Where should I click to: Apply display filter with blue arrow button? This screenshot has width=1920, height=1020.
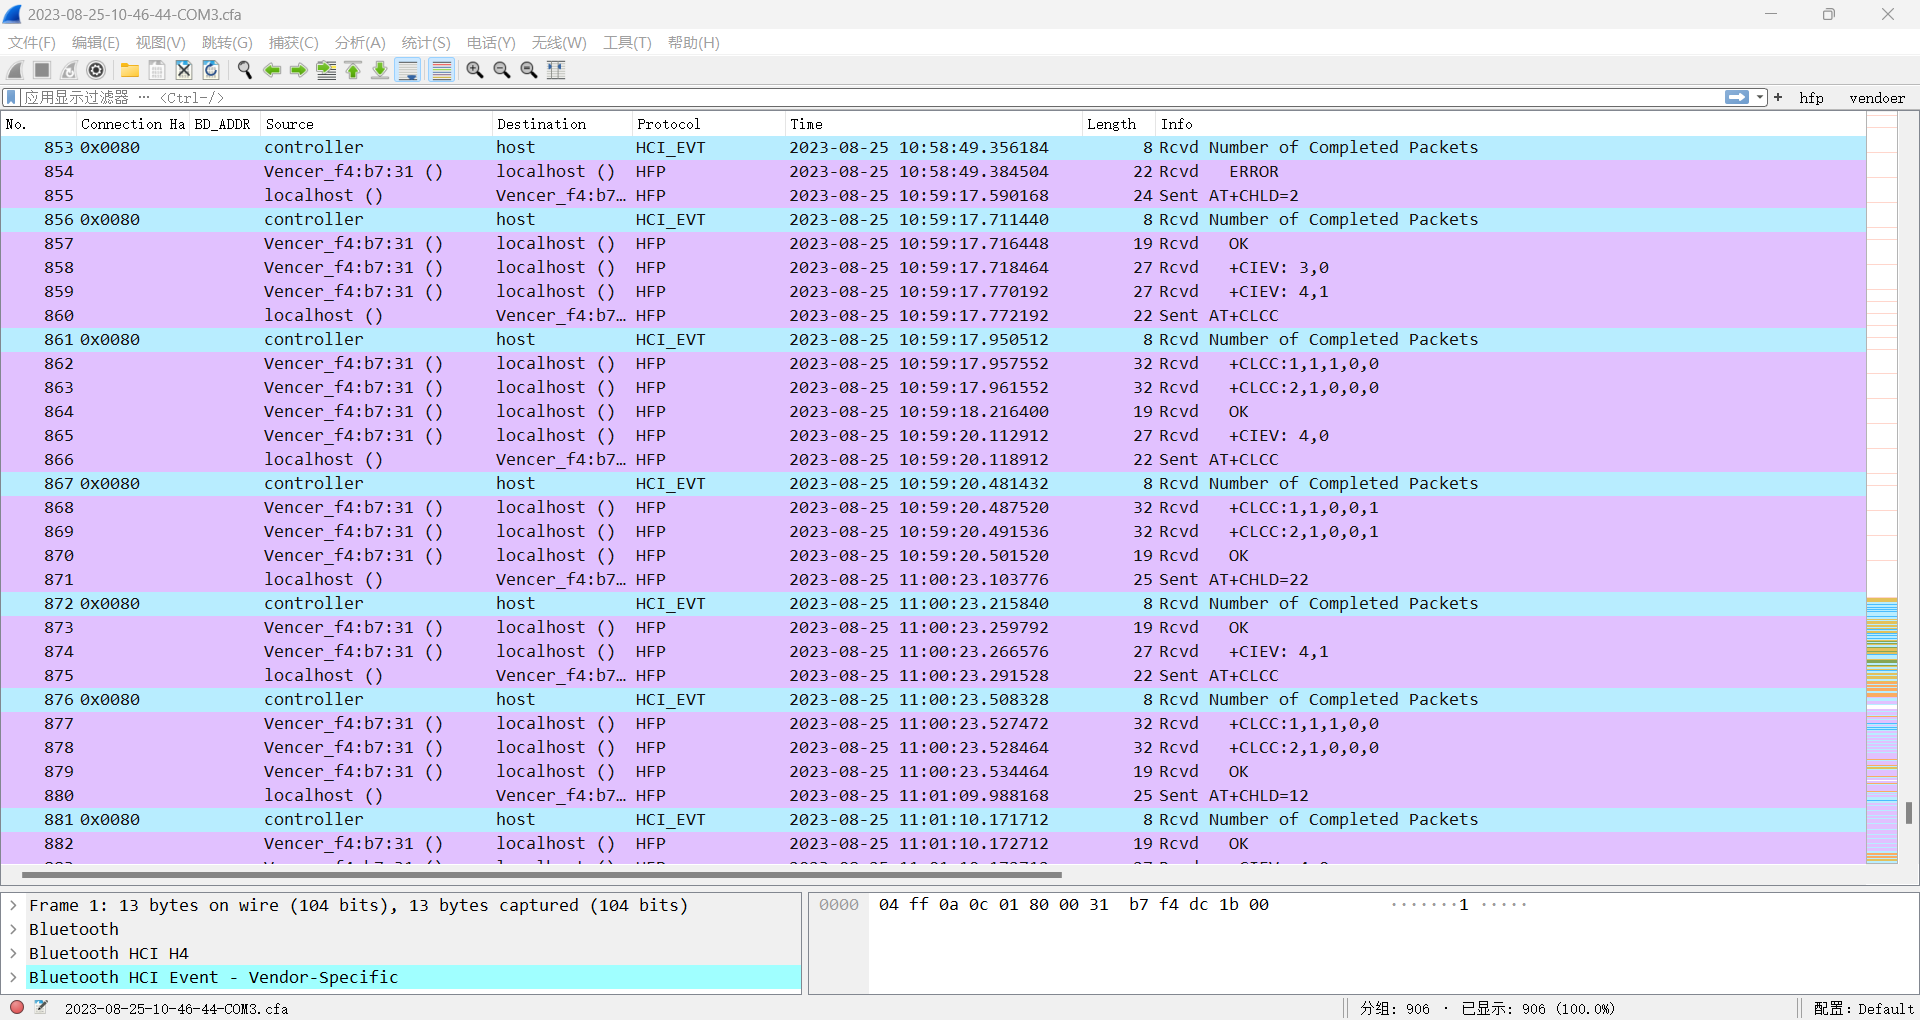1737,97
